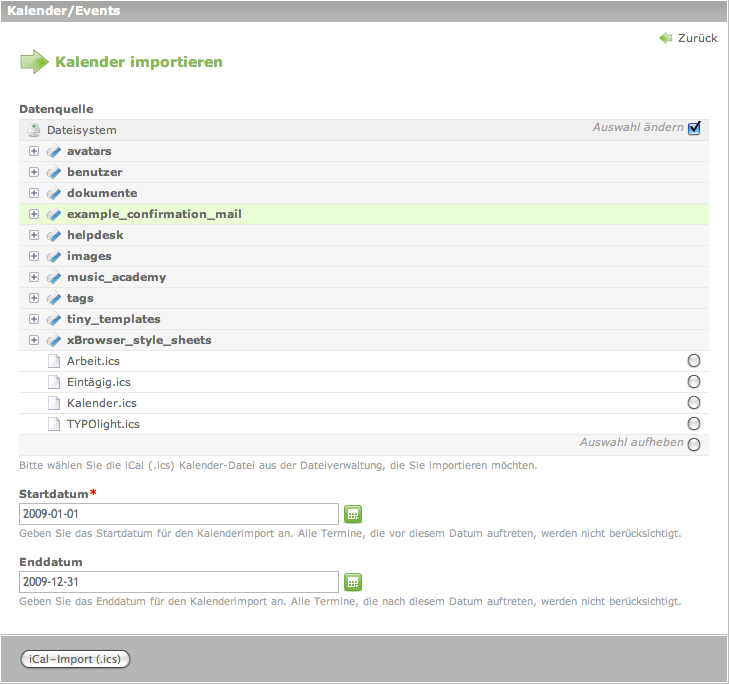
Task: Expand the images folder tree node
Action: 34,256
